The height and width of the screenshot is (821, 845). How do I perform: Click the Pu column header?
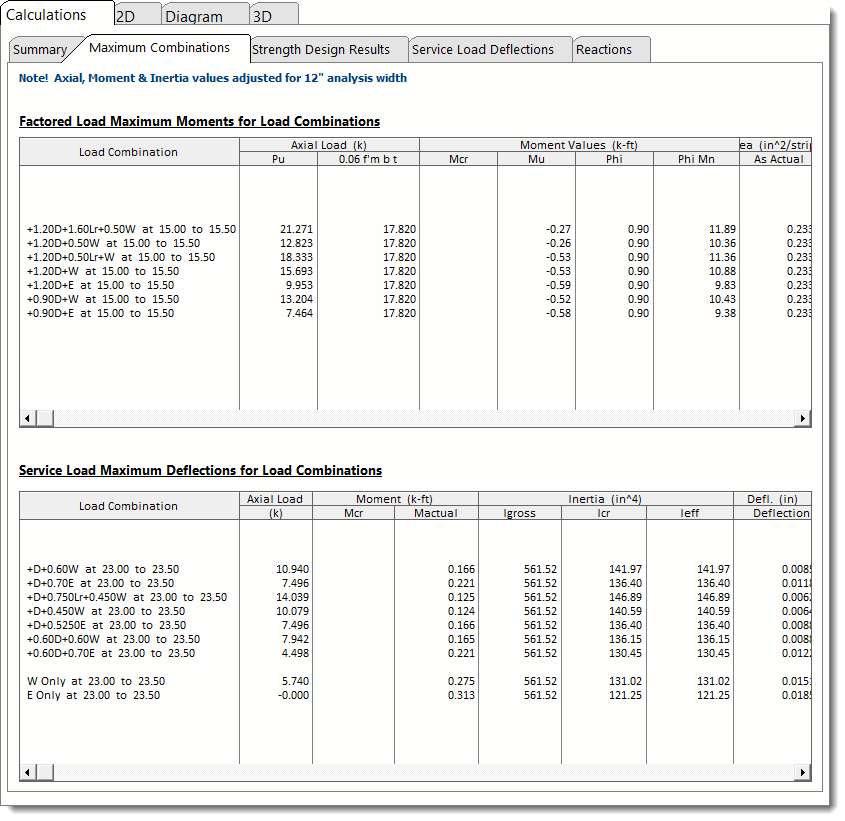pyautogui.click(x=278, y=159)
